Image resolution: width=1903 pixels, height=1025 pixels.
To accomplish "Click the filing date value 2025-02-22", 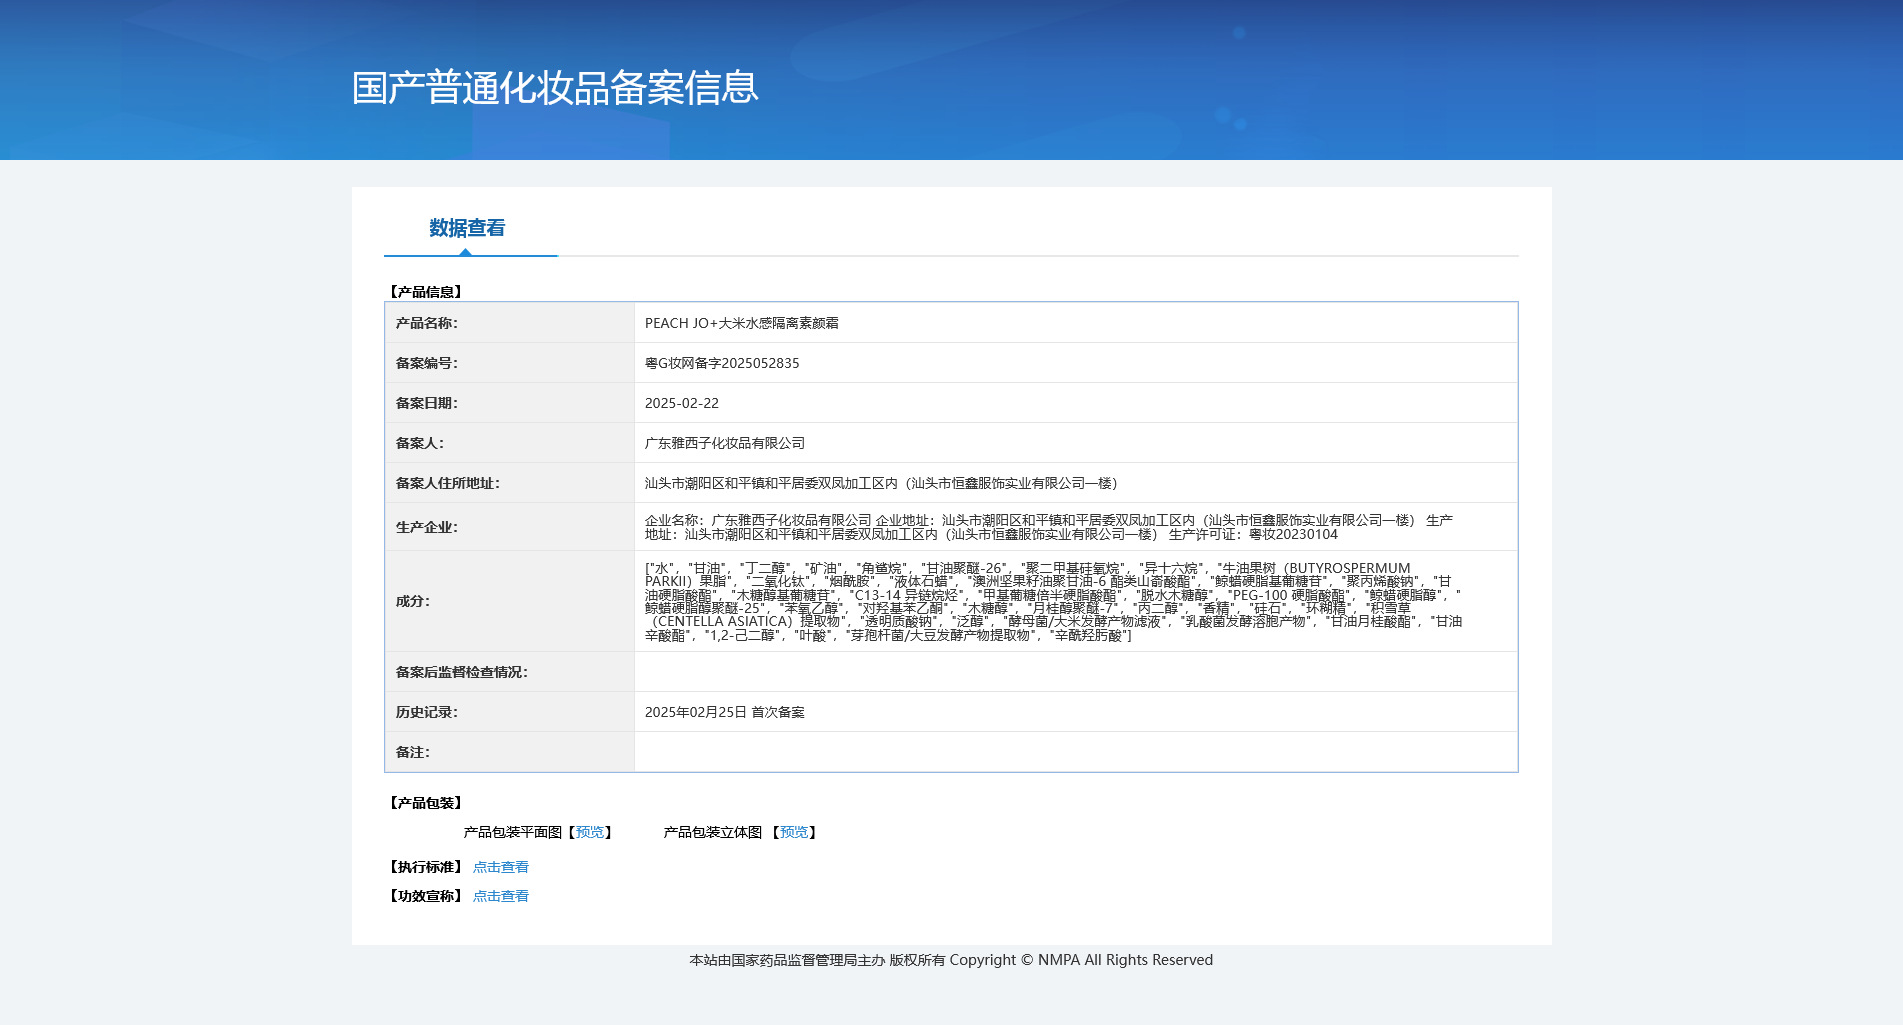I will coord(681,403).
